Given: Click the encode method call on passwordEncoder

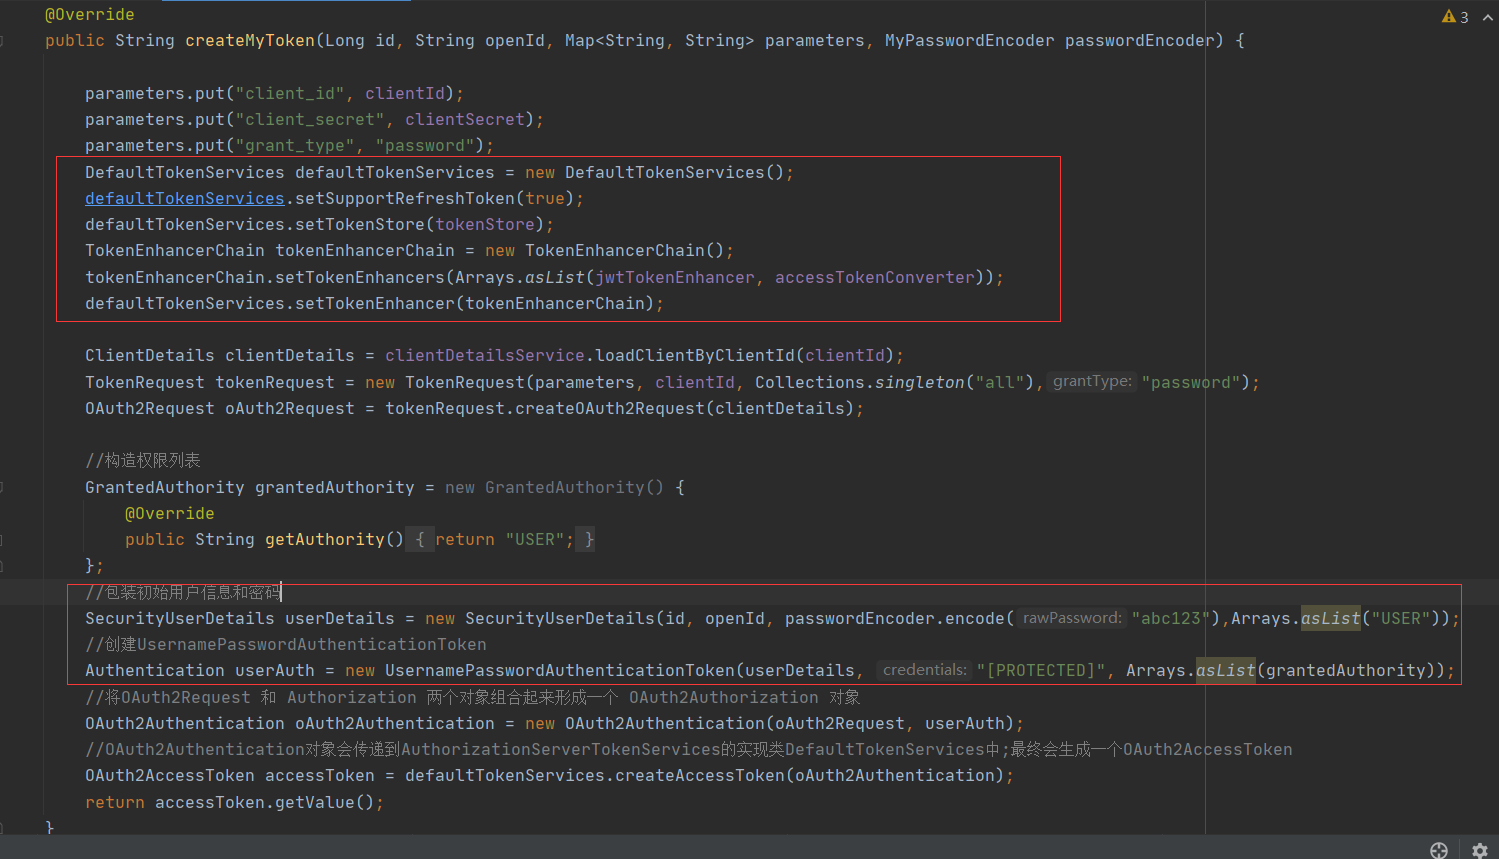Looking at the screenshot, I should point(975,618).
